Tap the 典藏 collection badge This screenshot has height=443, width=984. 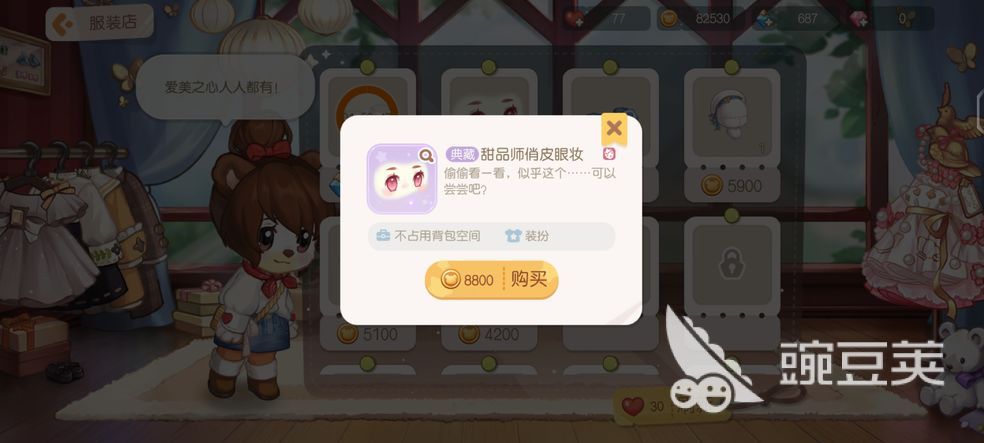(462, 154)
